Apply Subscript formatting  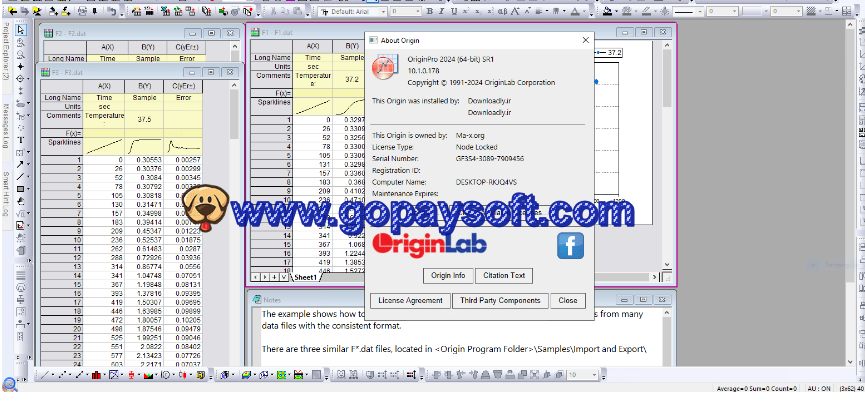click(477, 11)
